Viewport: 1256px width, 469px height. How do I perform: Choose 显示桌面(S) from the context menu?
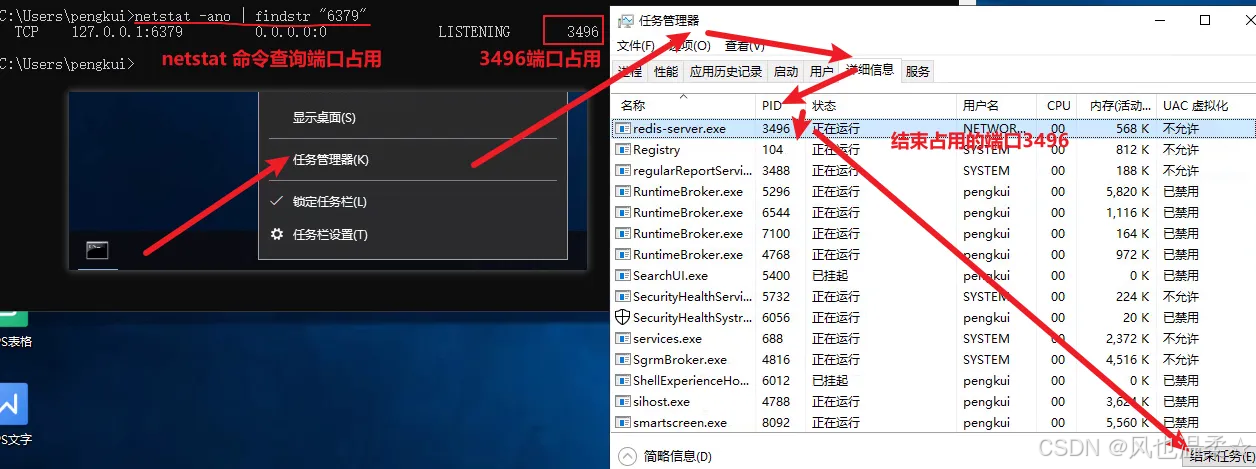(x=324, y=117)
